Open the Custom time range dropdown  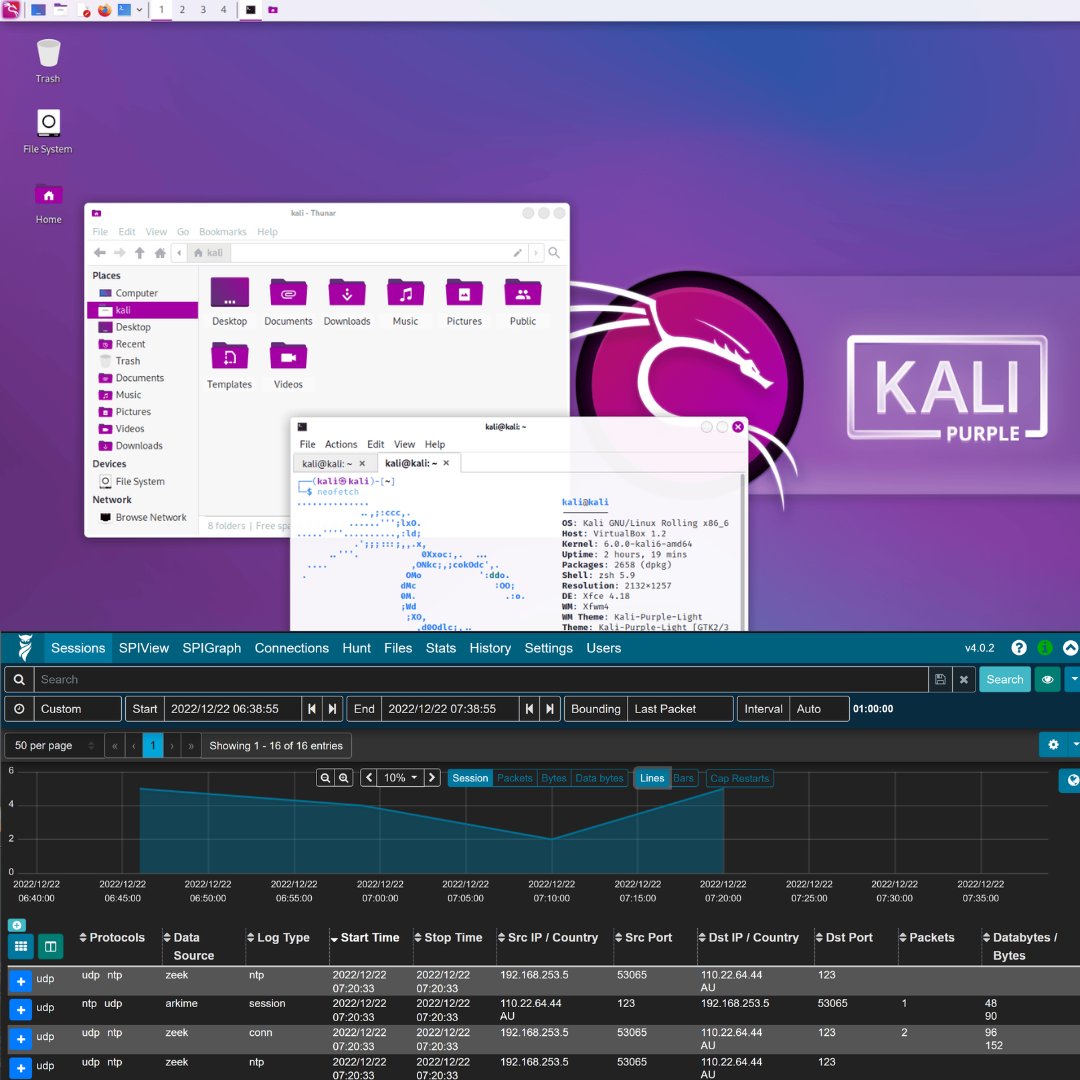tap(78, 709)
